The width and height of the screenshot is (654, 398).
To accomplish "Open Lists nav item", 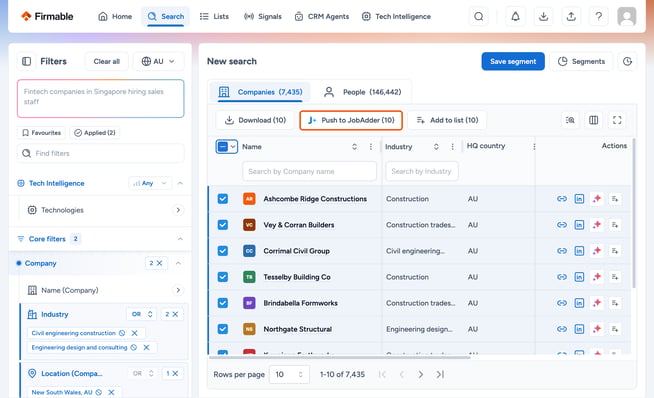I will coord(214,16).
